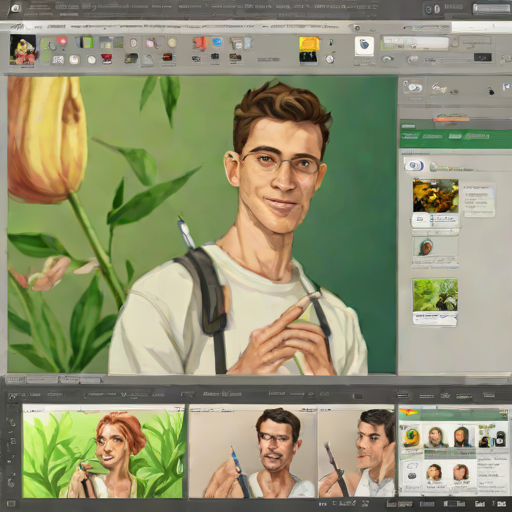Image resolution: width=512 pixels, height=512 pixels.
Task: Open the small portrait thumbnail in side panel
Action: click(426, 248)
